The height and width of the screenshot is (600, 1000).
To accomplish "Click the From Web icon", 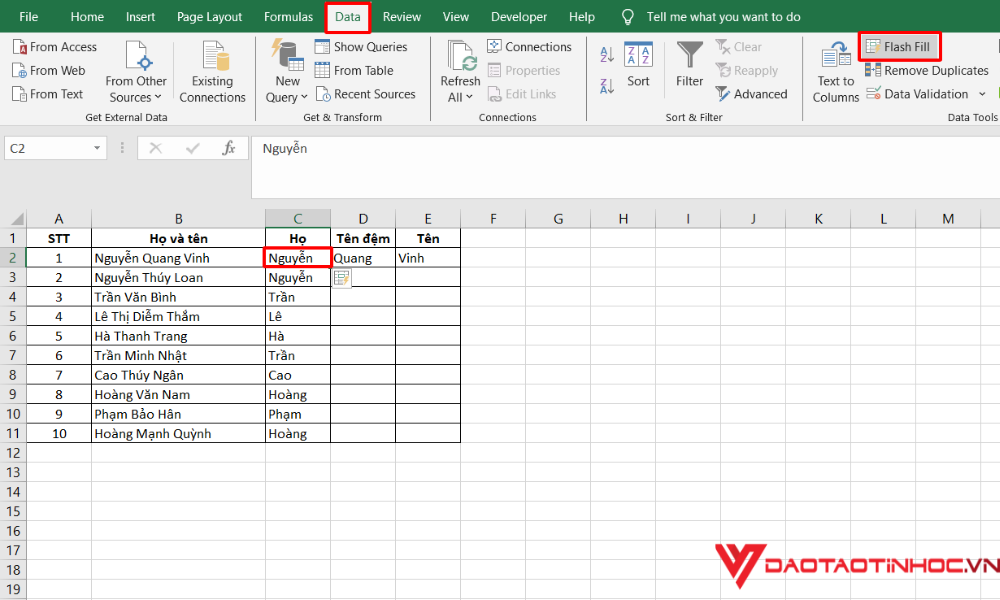I will (19, 70).
